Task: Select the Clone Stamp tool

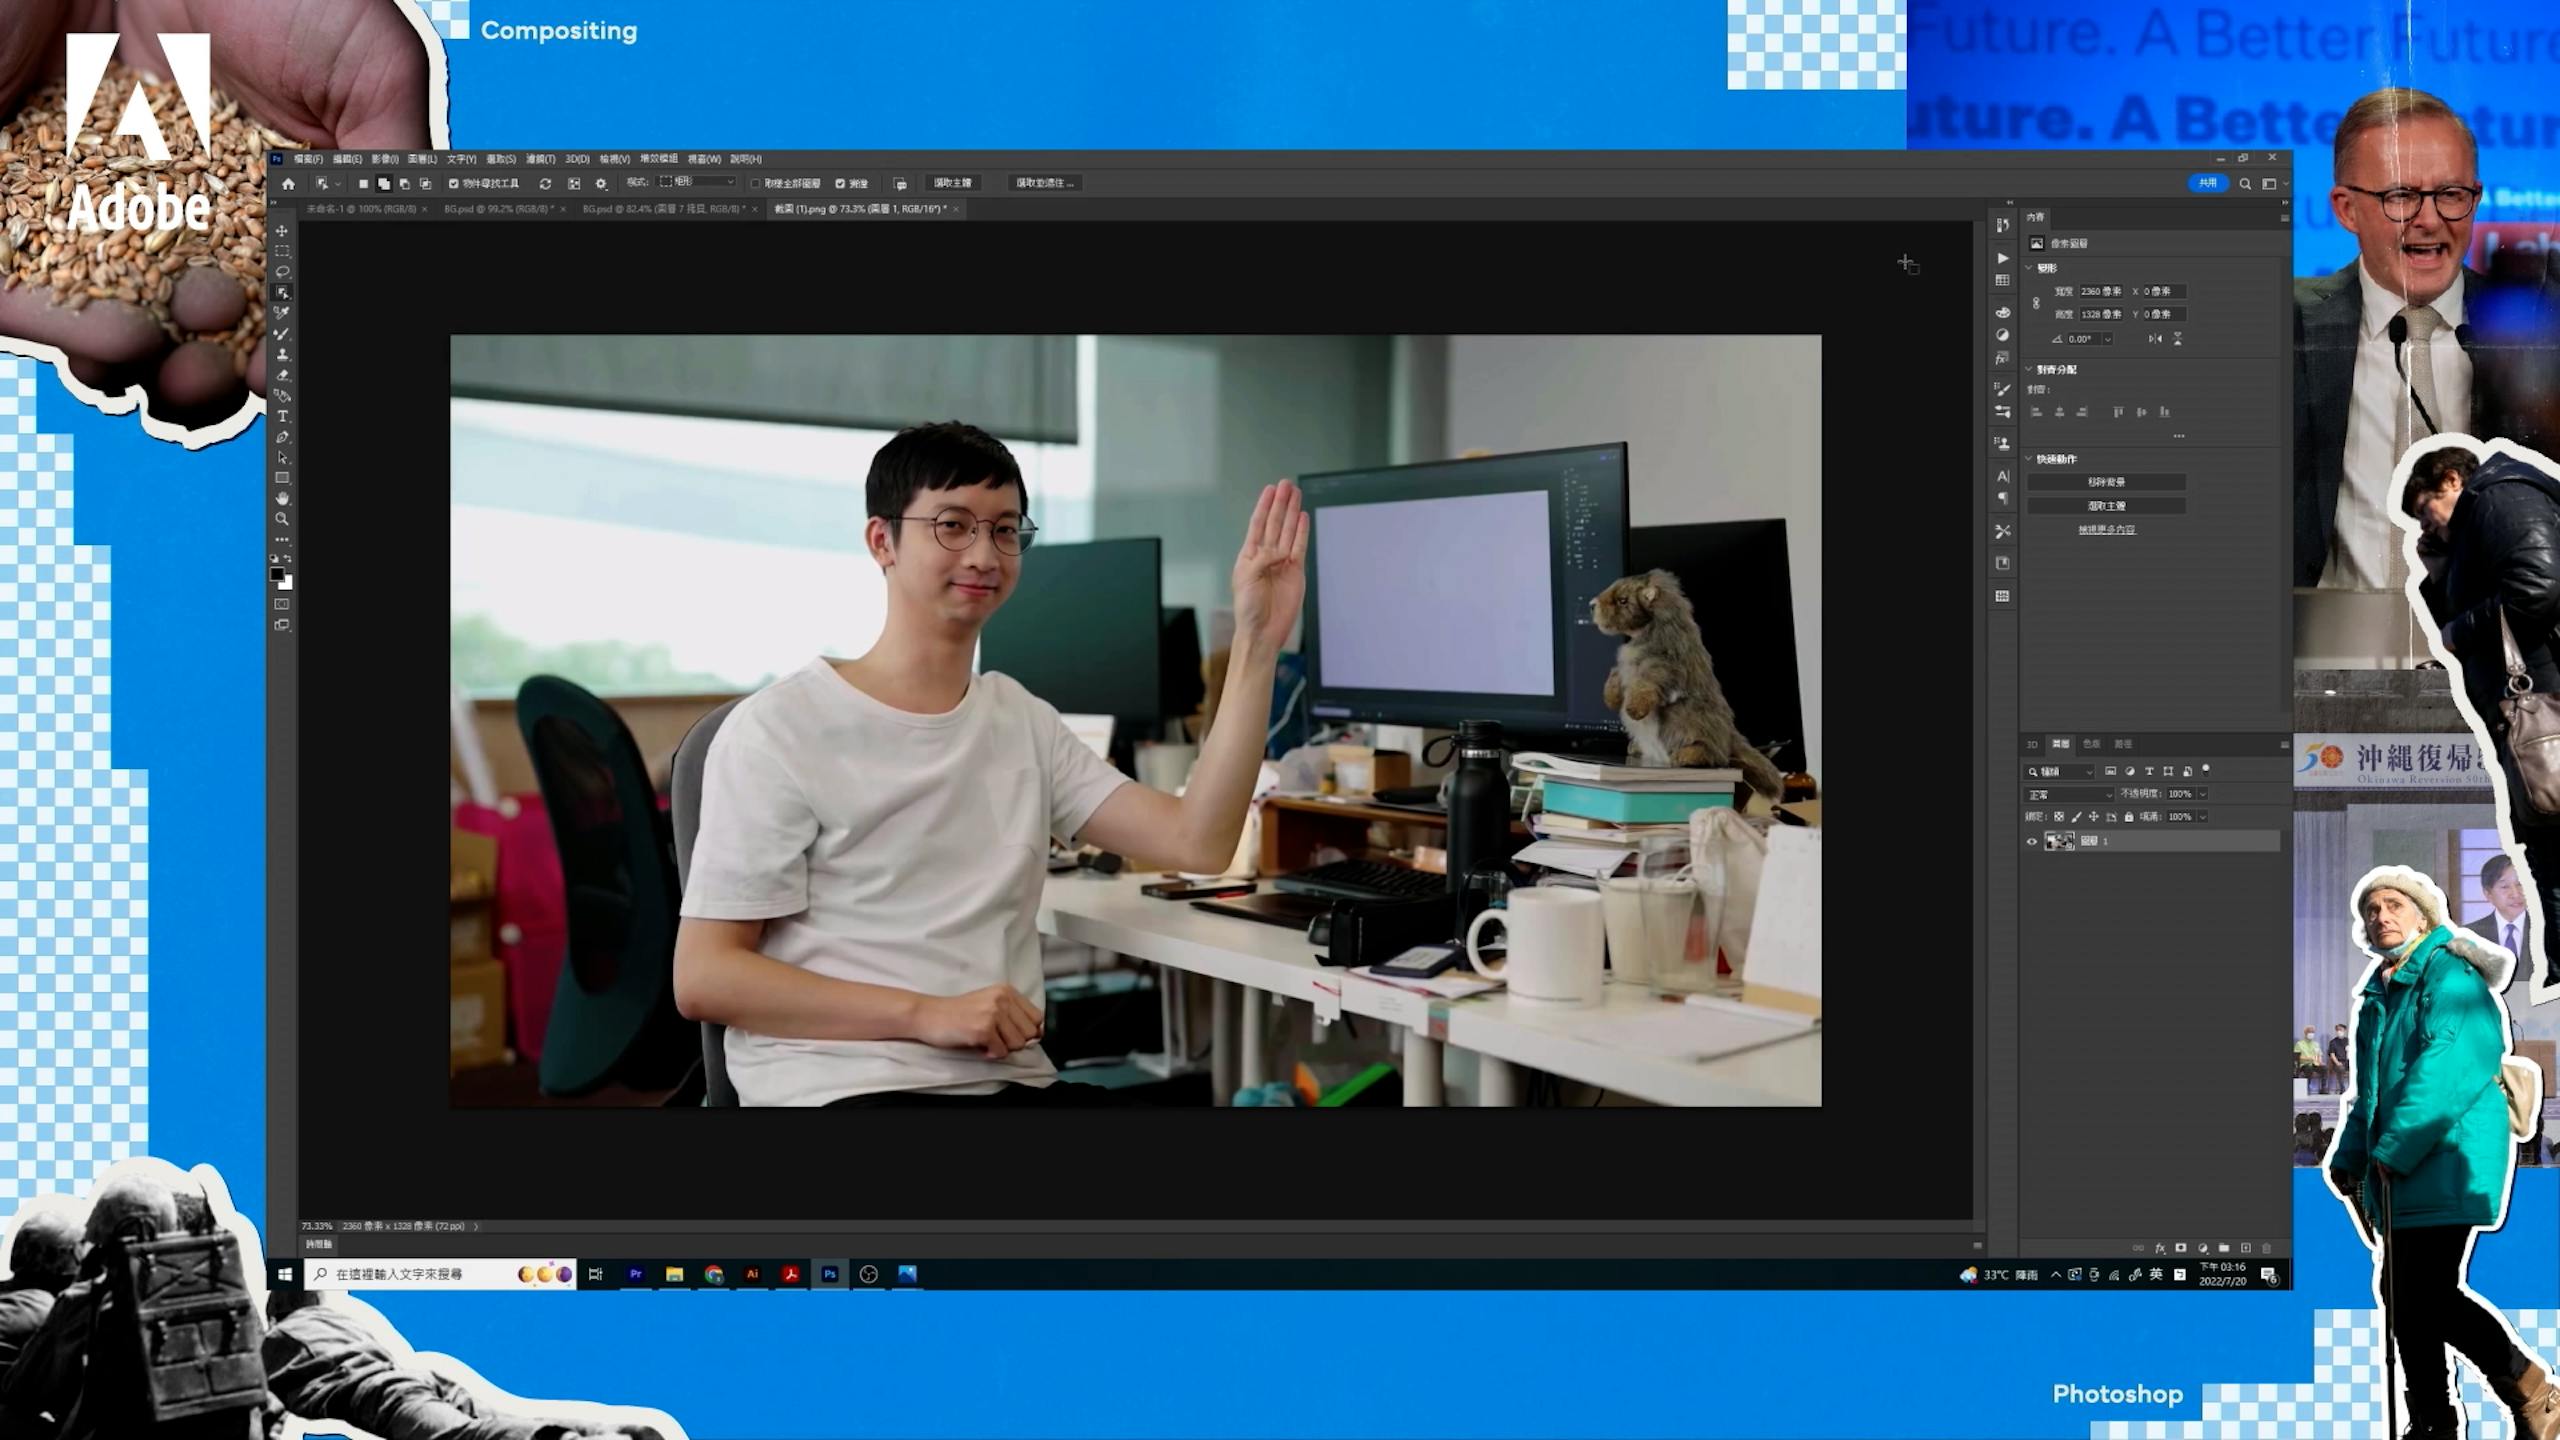Action: (282, 354)
